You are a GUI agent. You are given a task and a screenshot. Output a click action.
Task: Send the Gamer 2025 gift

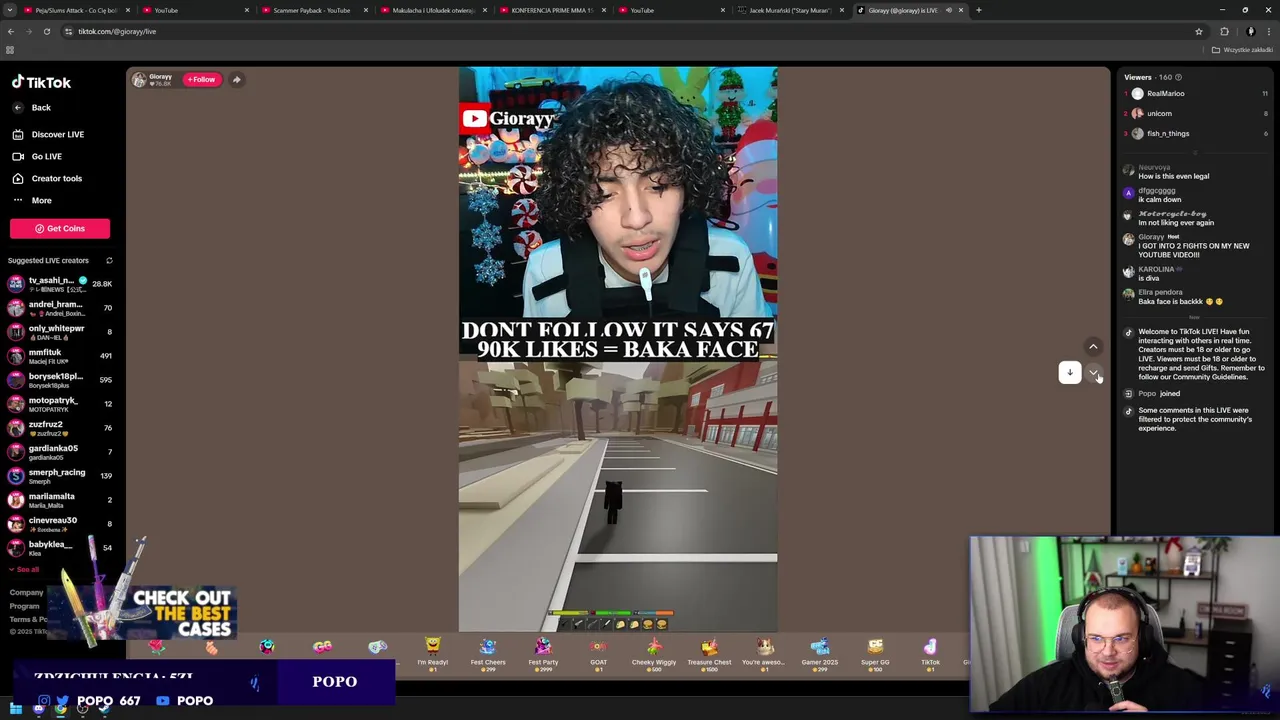819,653
